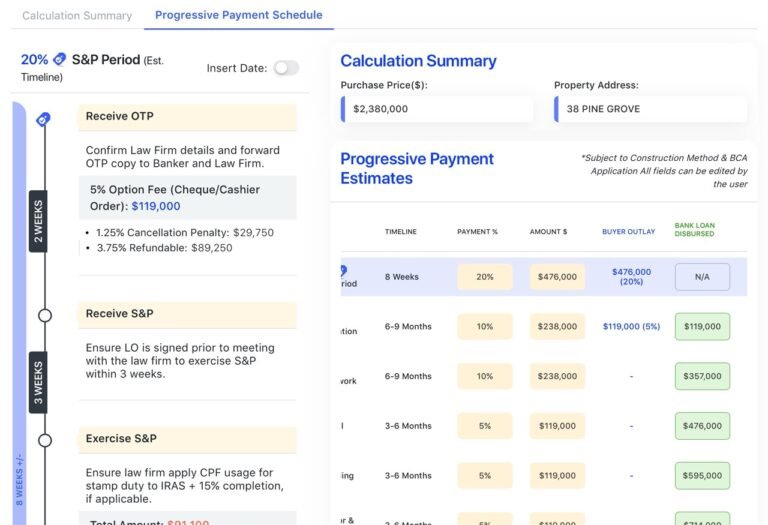Click the 3 WEEKS duration label
The width and height of the screenshot is (768, 525).
point(38,382)
